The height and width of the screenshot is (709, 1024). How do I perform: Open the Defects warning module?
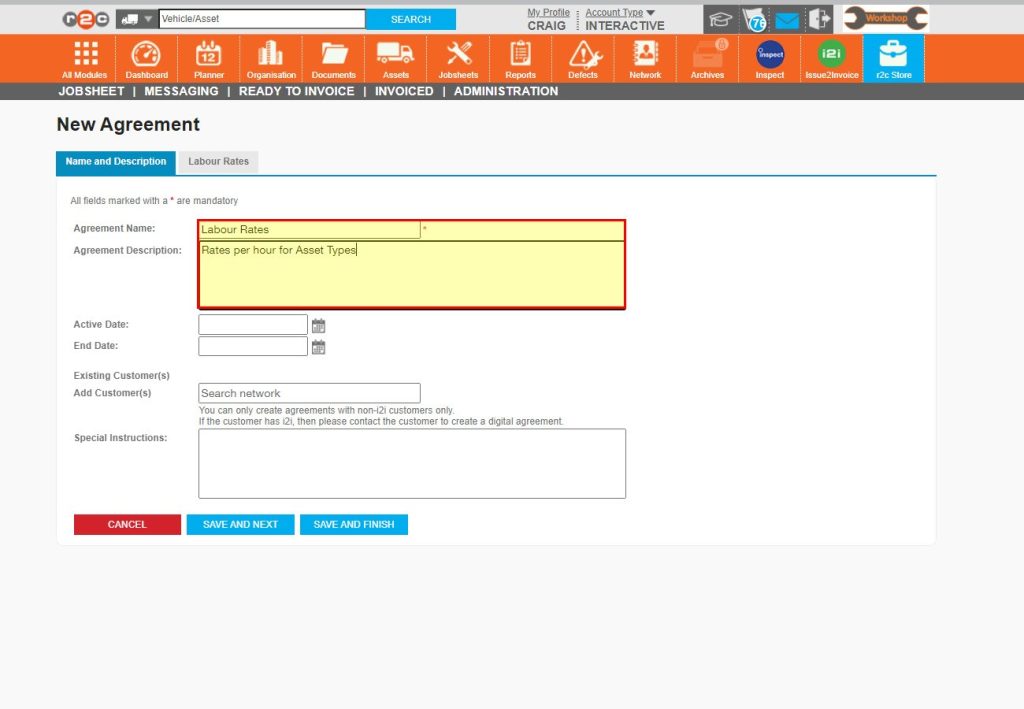point(583,59)
